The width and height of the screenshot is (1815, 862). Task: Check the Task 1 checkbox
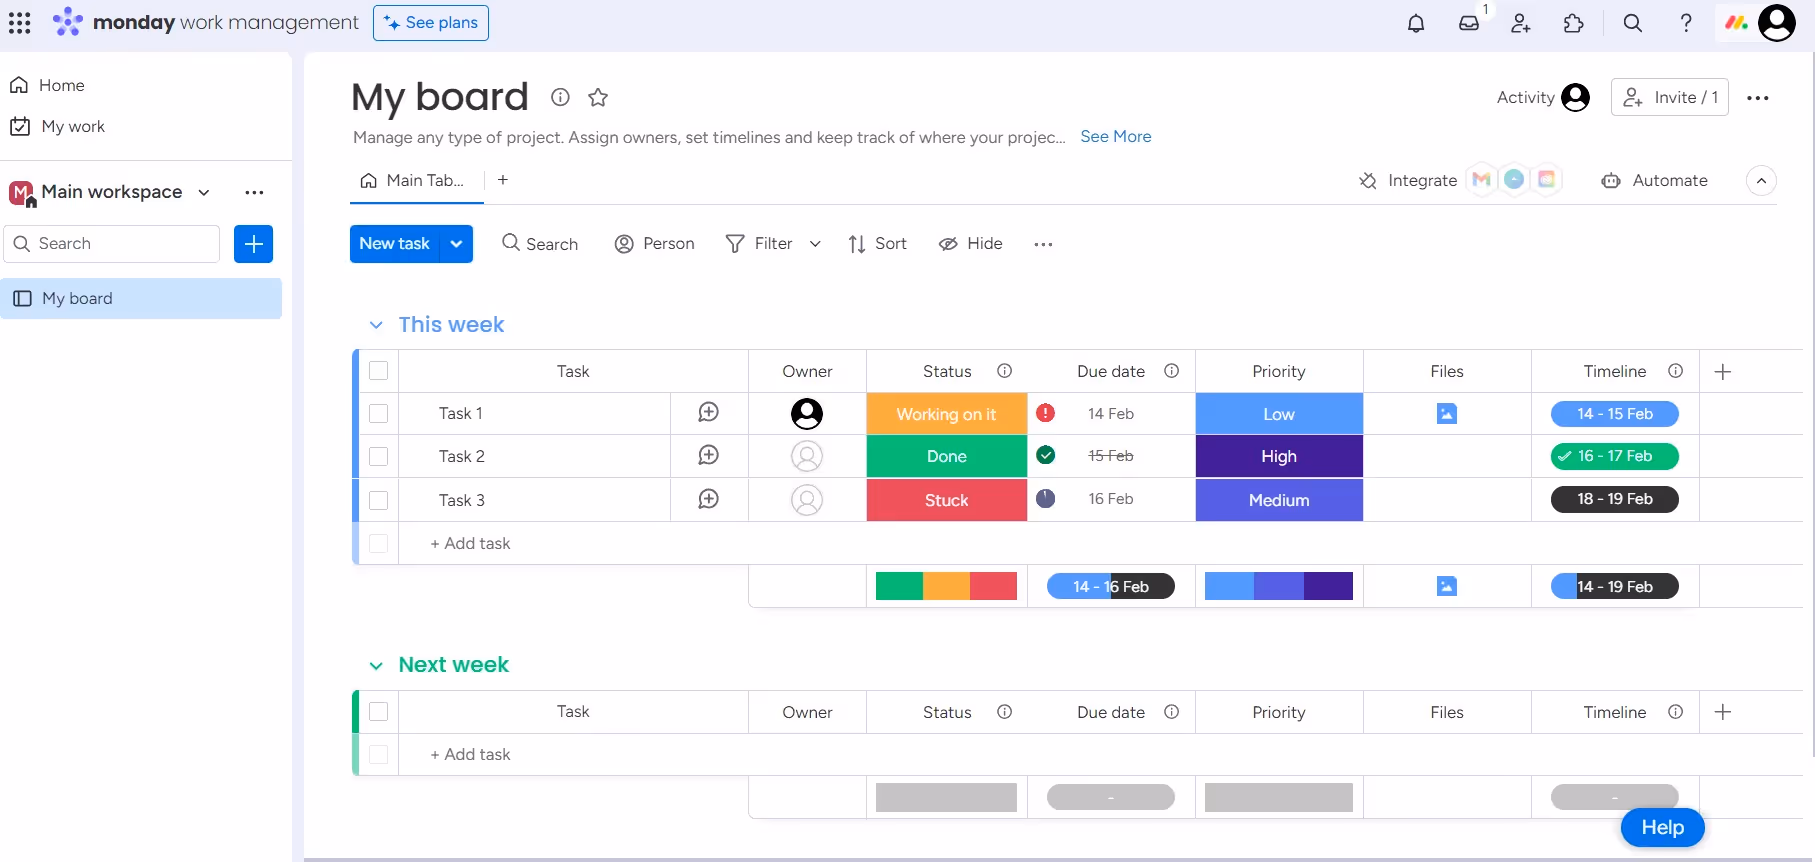(x=378, y=413)
